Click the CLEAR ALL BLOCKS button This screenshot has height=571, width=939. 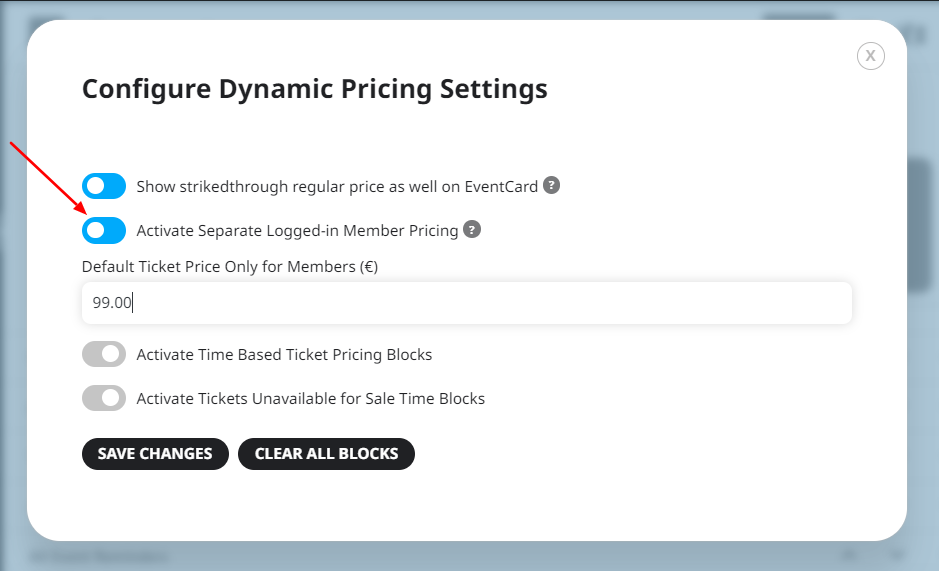pyautogui.click(x=326, y=454)
